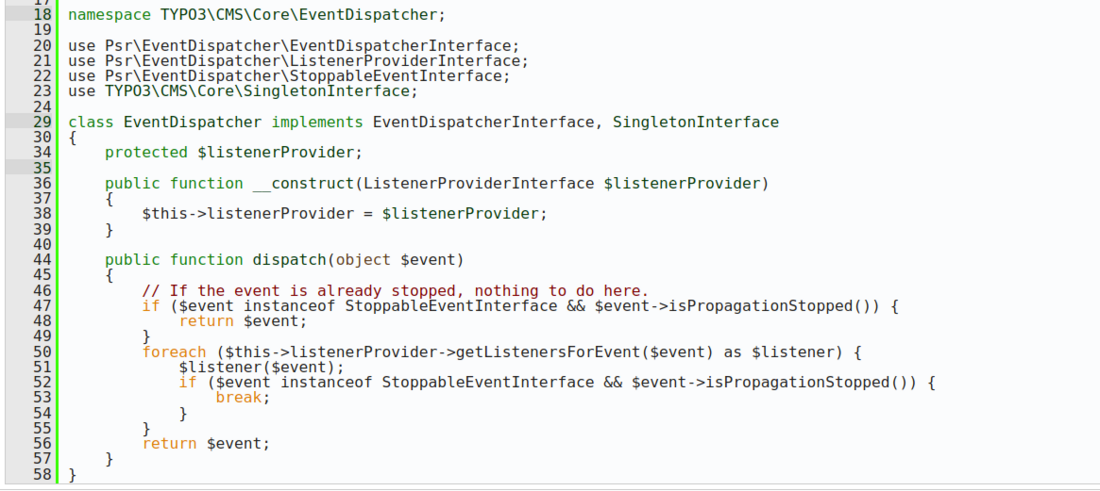The height and width of the screenshot is (491, 1100).
Task: Click the protected $listenerProvider property
Action: 233,153
